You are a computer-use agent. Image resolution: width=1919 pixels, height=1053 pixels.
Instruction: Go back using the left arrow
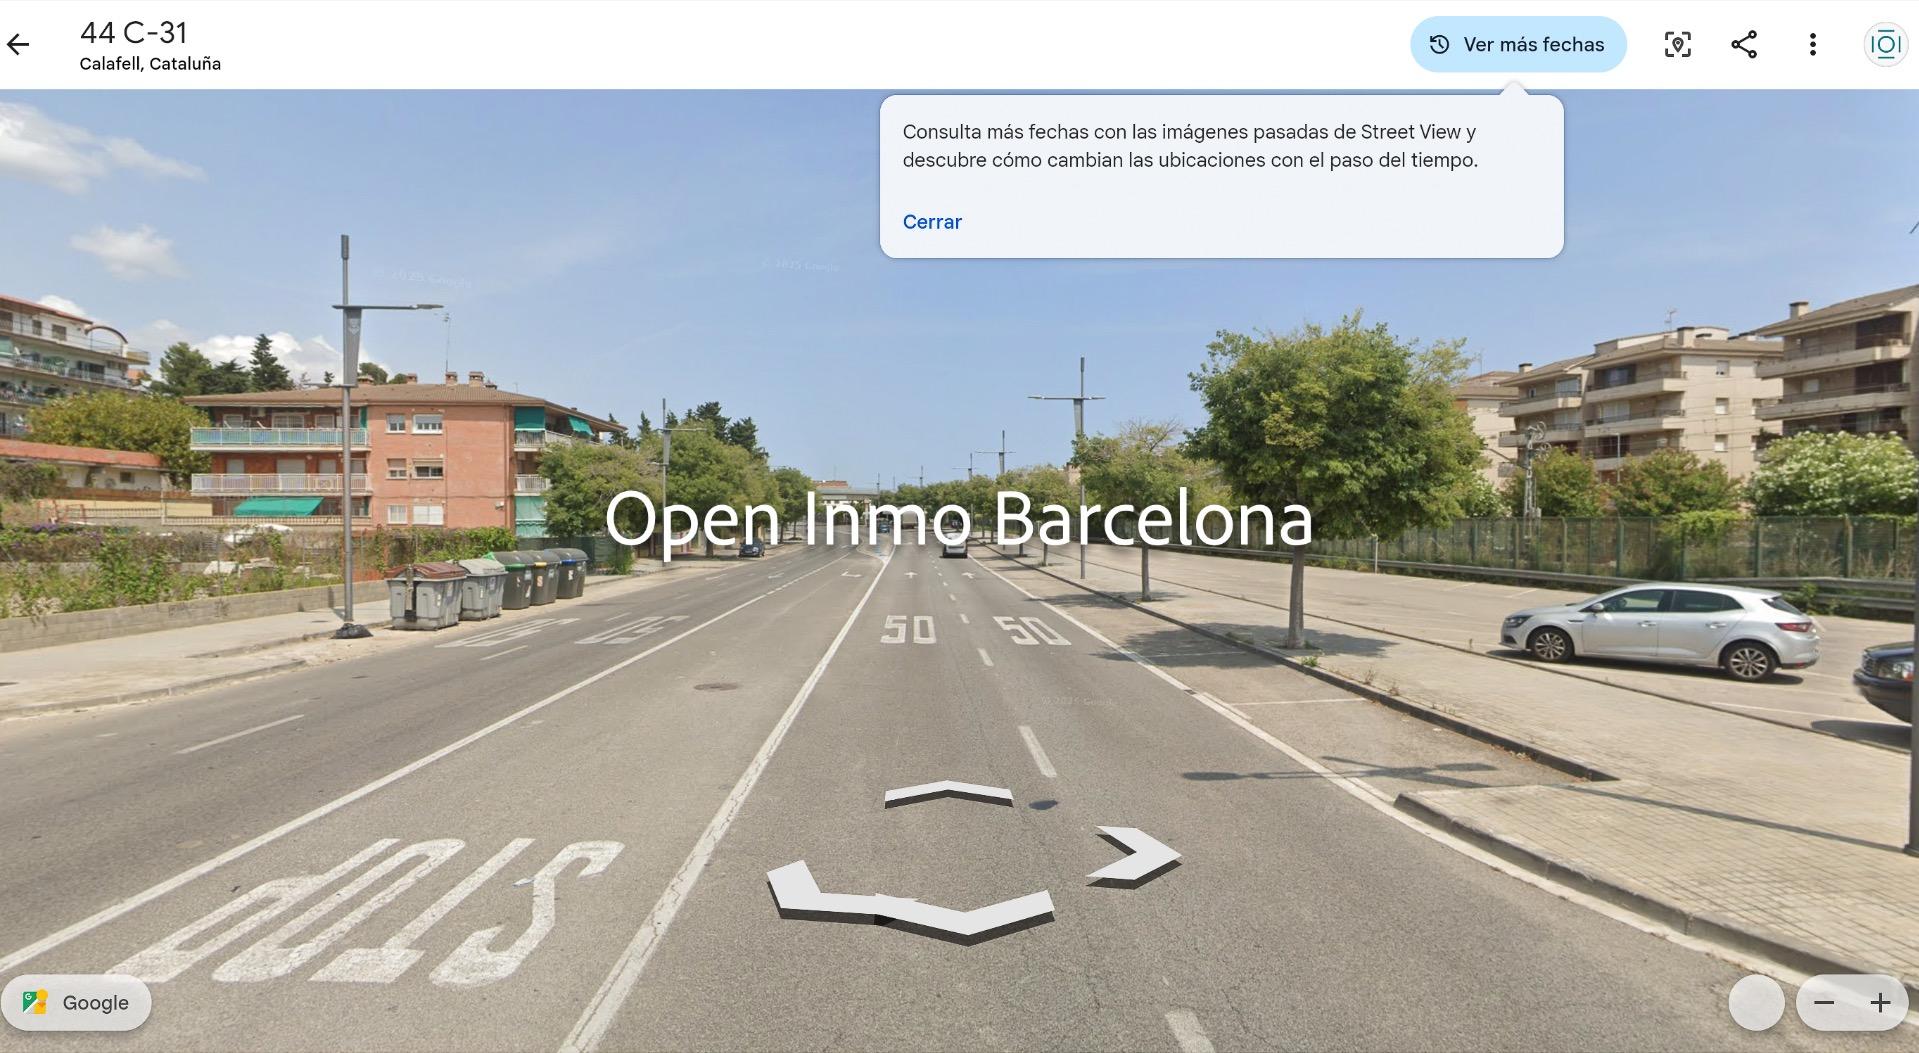(18, 44)
